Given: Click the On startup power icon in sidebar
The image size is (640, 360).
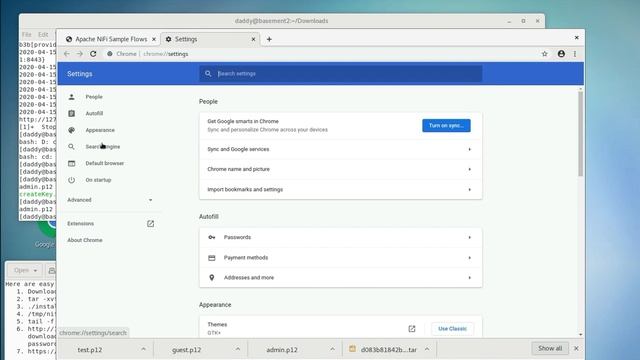Looking at the screenshot, I should tap(71, 180).
